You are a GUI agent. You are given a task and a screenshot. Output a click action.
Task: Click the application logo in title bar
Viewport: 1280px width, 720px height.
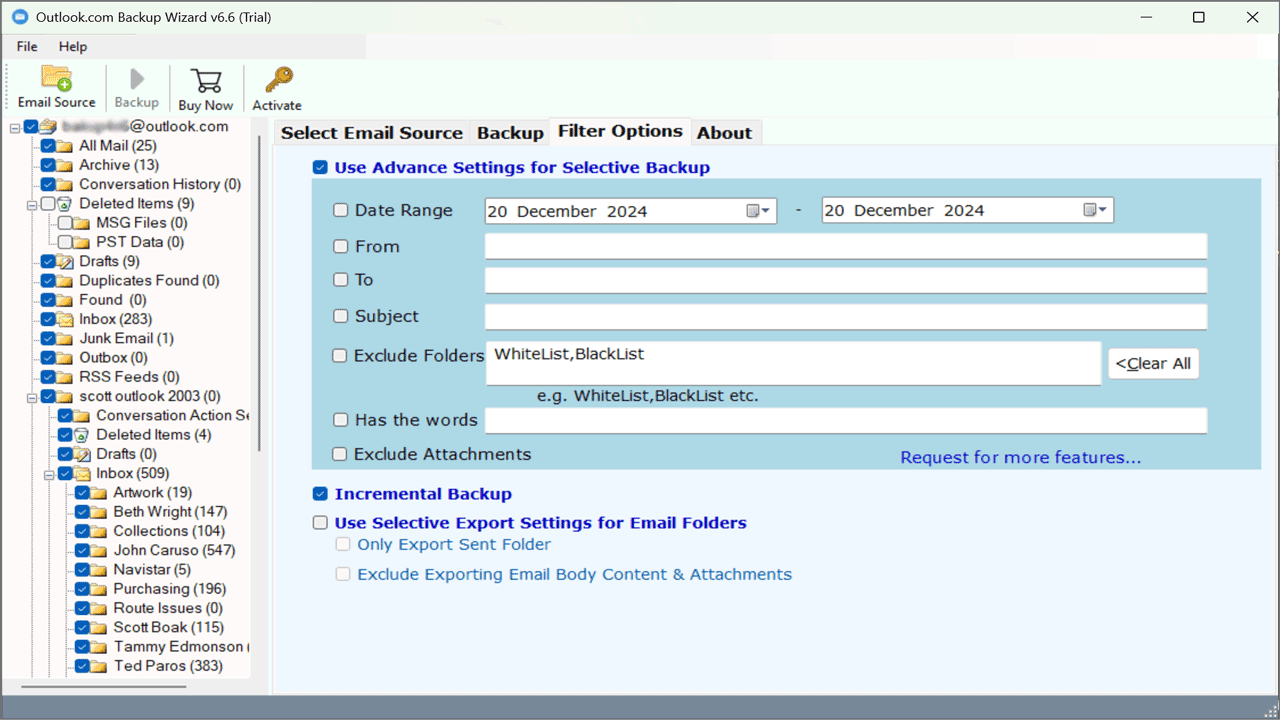click(18, 17)
